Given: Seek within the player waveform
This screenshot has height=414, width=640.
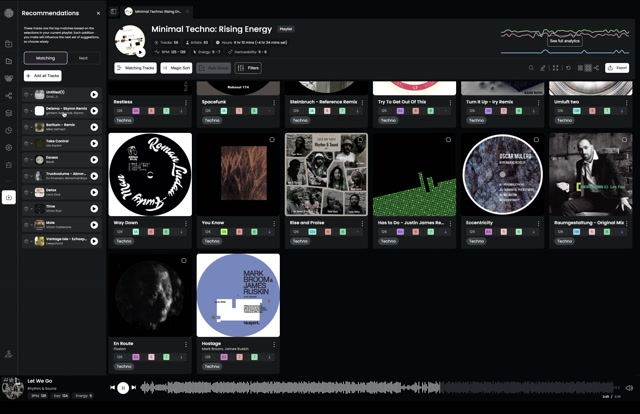Looking at the screenshot, I should tap(378, 387).
